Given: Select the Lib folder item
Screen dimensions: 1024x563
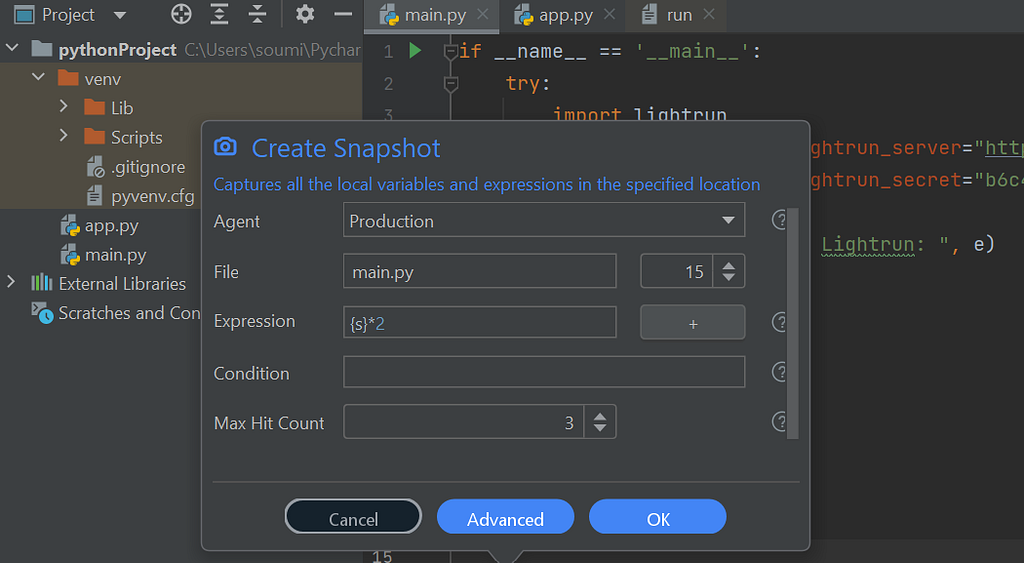Looking at the screenshot, I should [x=122, y=108].
